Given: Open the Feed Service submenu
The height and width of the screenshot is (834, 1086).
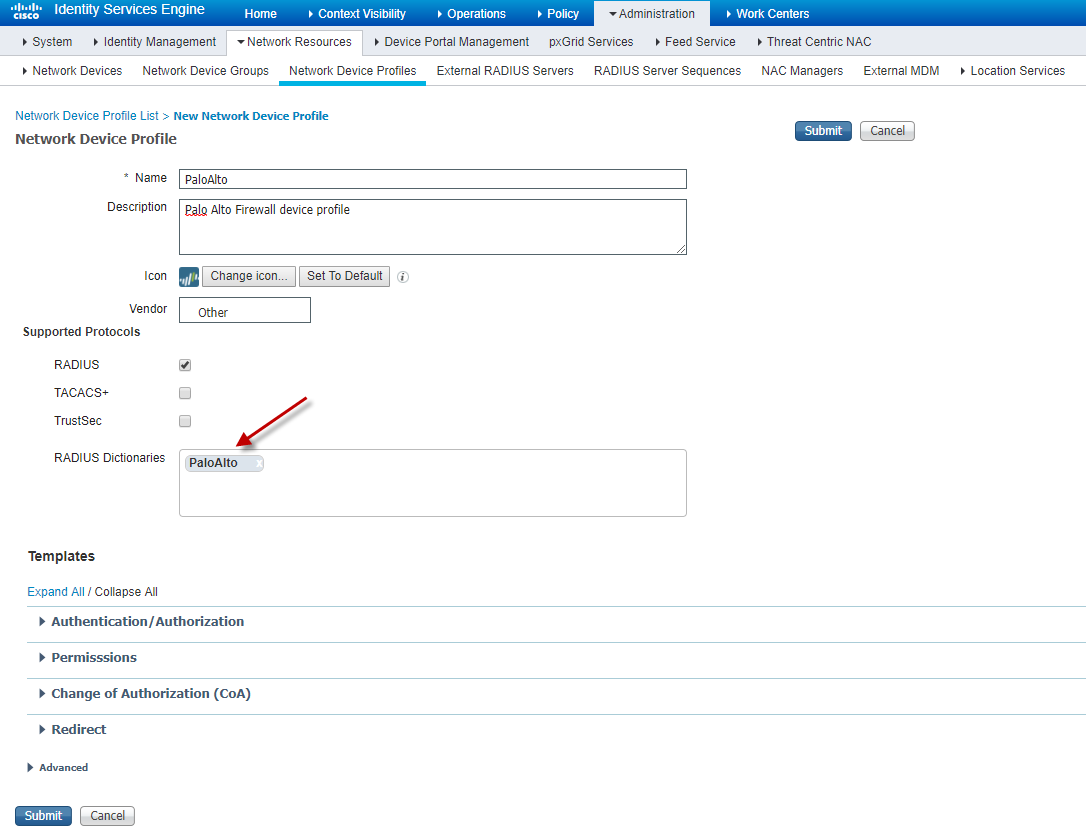Looking at the screenshot, I should [x=695, y=42].
